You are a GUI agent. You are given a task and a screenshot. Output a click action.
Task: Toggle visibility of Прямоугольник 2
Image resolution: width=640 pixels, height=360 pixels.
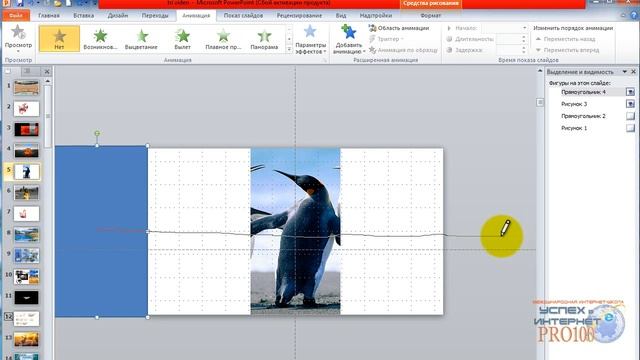[x=630, y=116]
